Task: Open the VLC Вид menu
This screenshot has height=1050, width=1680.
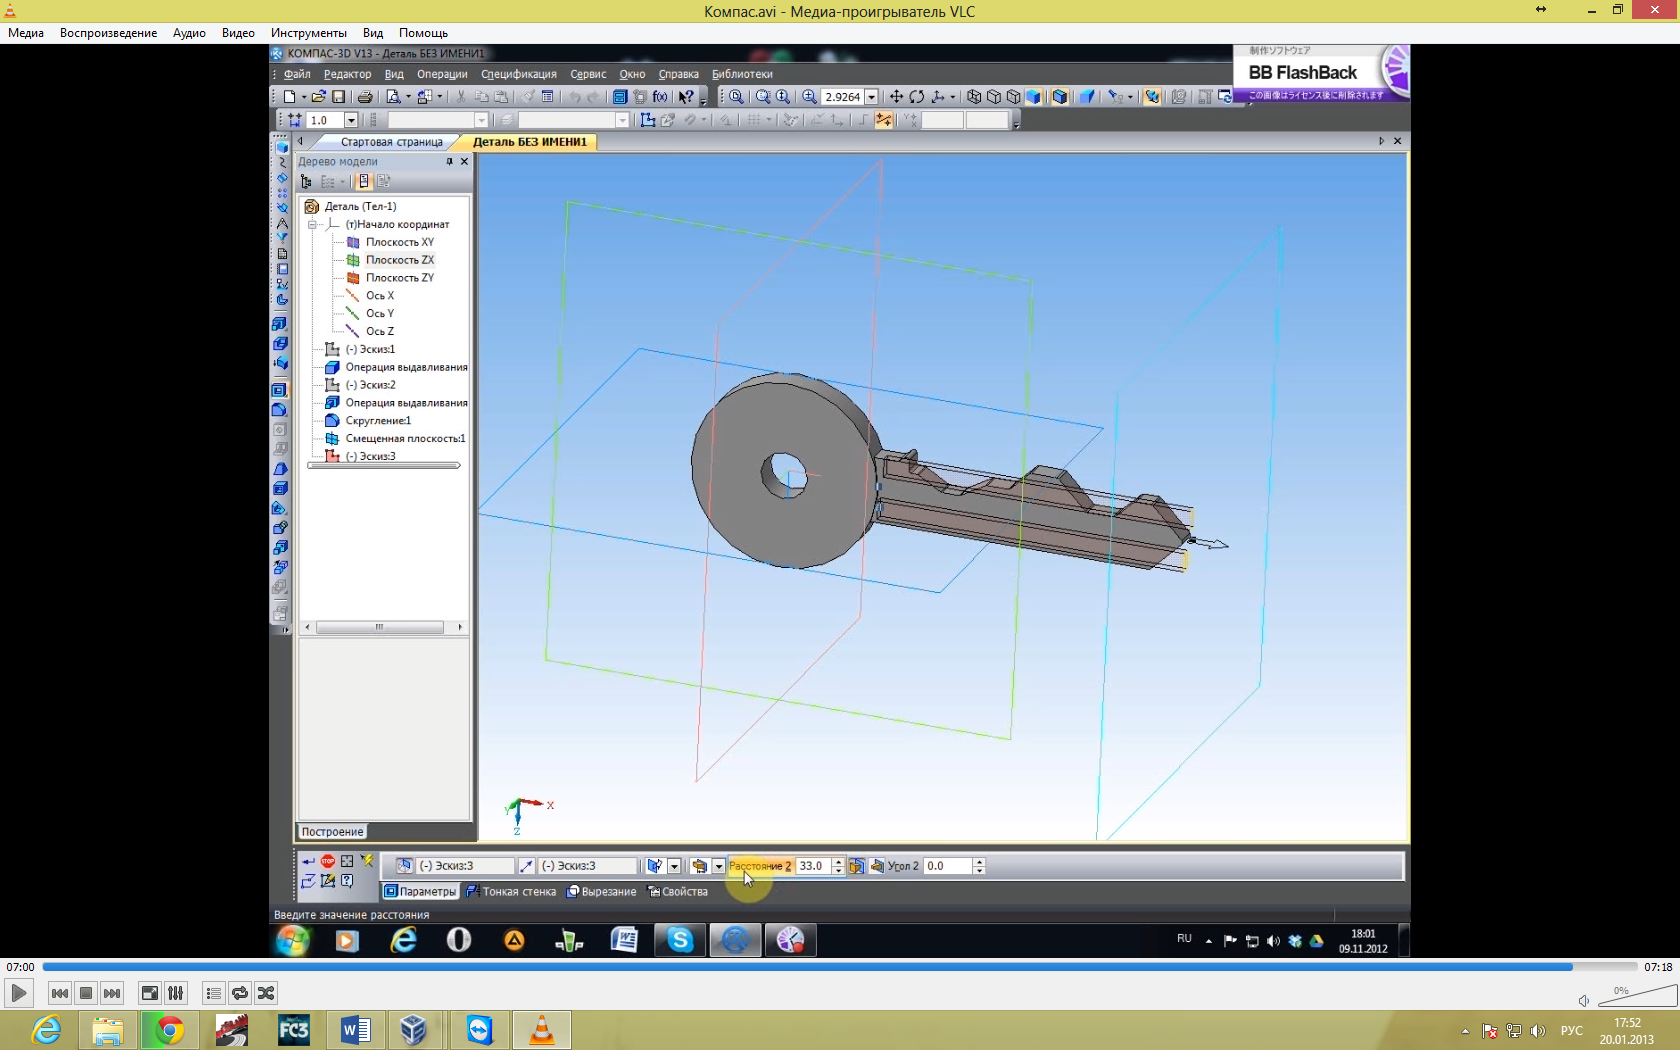Action: click(373, 33)
